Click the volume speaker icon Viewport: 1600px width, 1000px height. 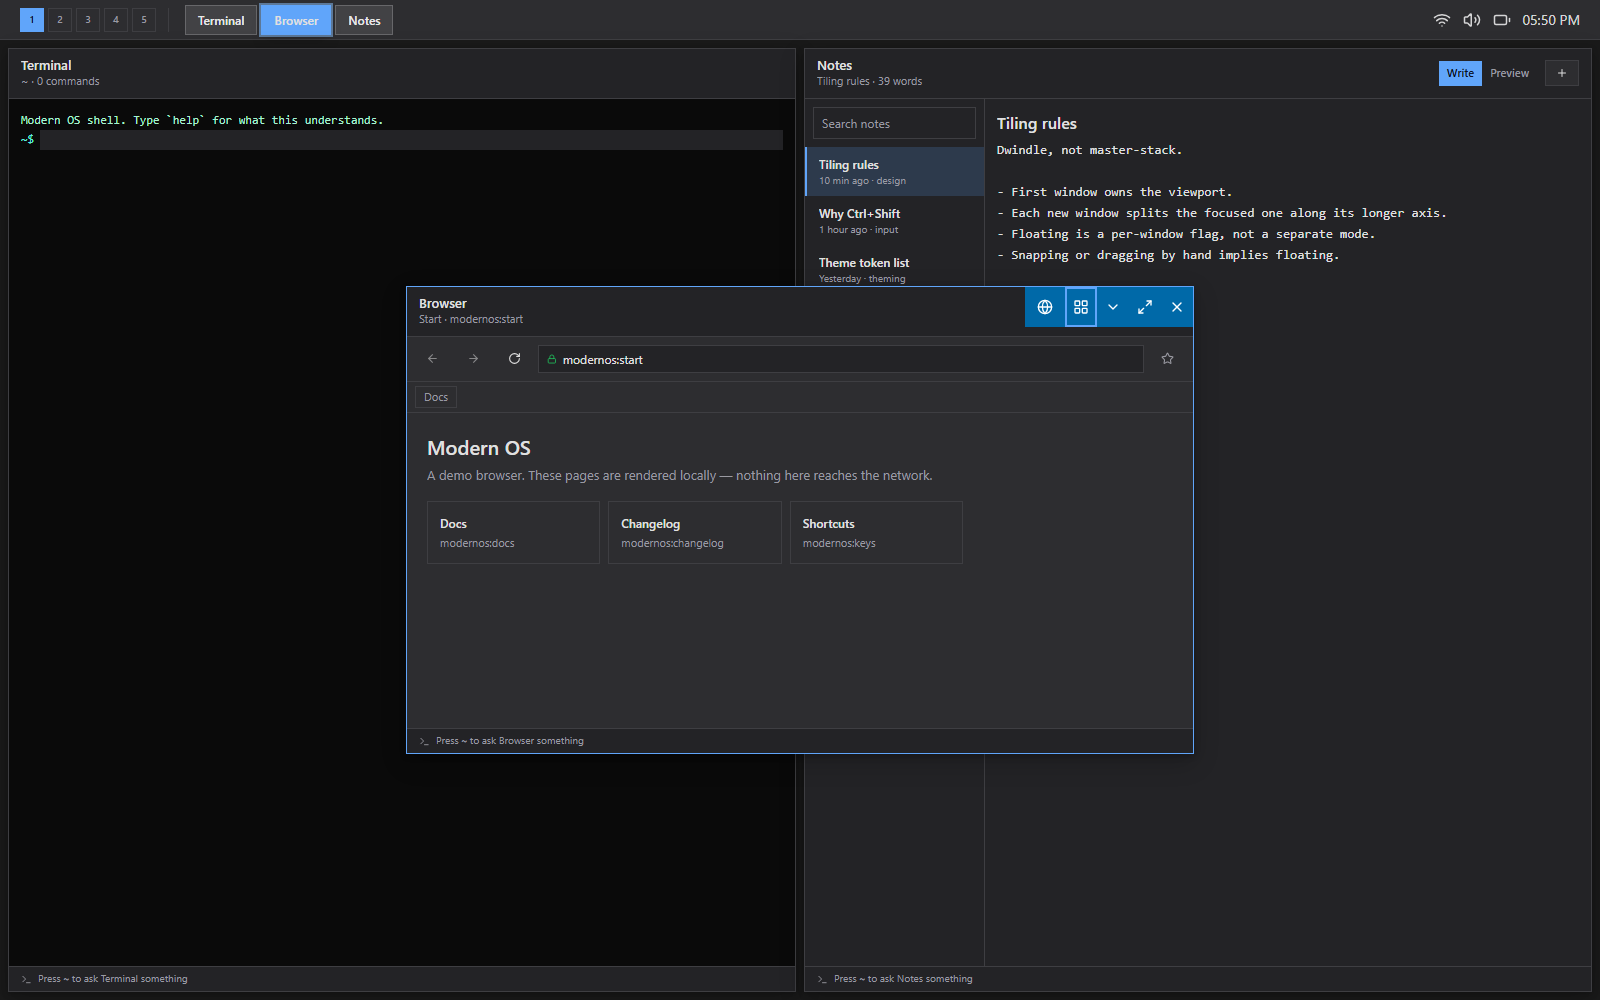pyautogui.click(x=1472, y=20)
